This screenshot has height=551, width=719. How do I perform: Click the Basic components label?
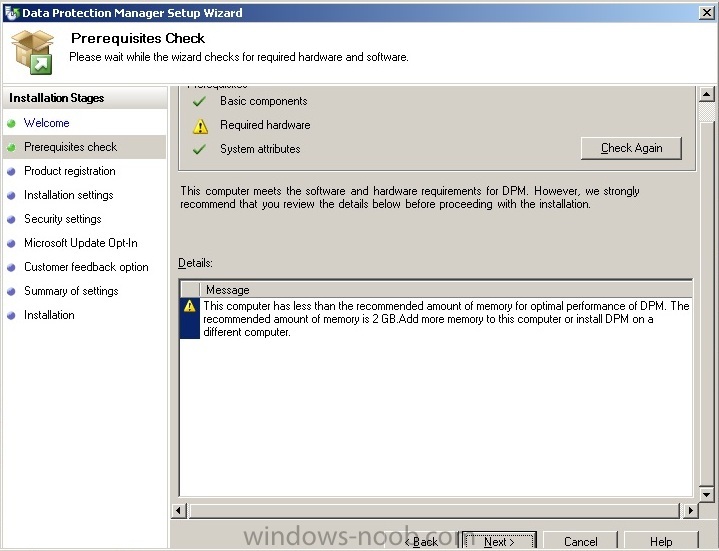pos(264,101)
